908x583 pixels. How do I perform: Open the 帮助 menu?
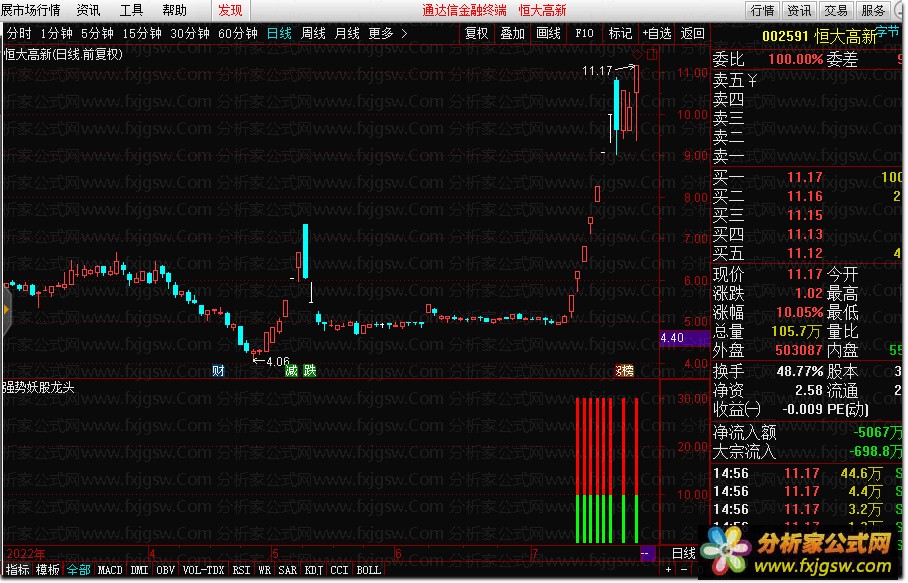coord(174,10)
